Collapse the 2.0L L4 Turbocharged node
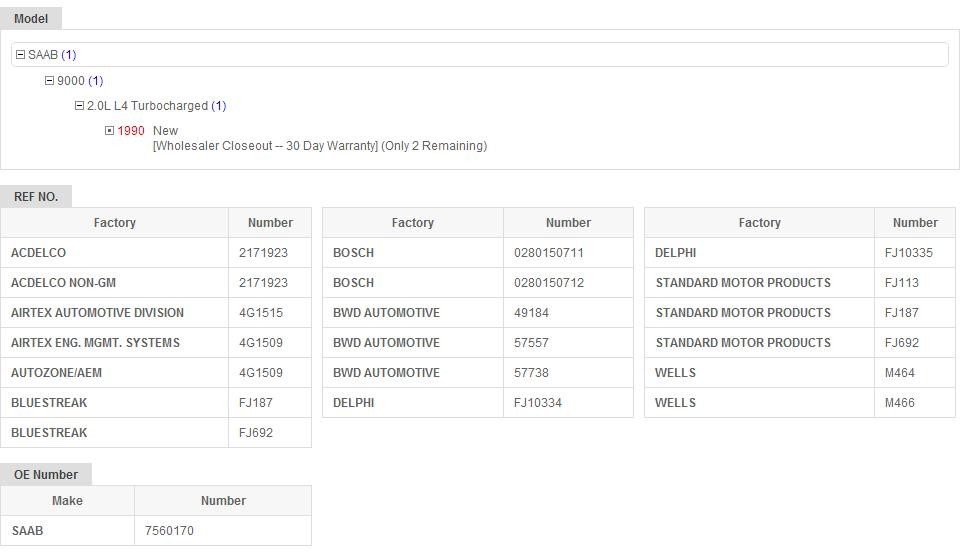The width and height of the screenshot is (969, 556). (x=79, y=106)
